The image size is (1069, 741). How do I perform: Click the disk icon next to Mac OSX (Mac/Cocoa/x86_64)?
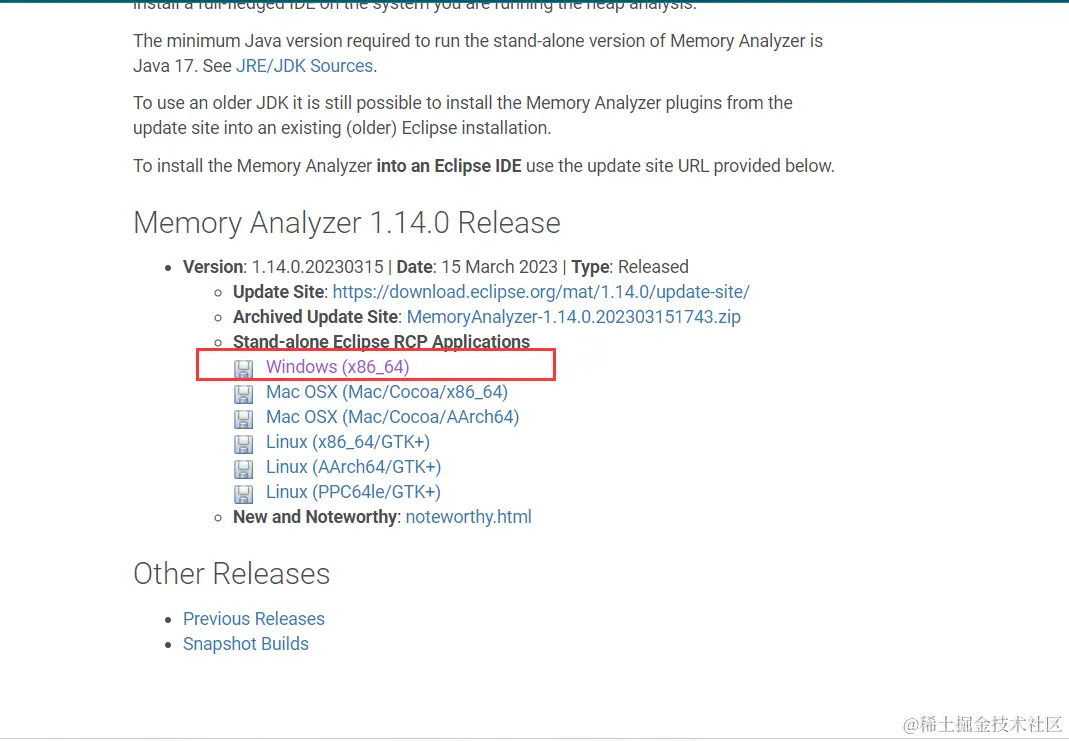(x=243, y=394)
